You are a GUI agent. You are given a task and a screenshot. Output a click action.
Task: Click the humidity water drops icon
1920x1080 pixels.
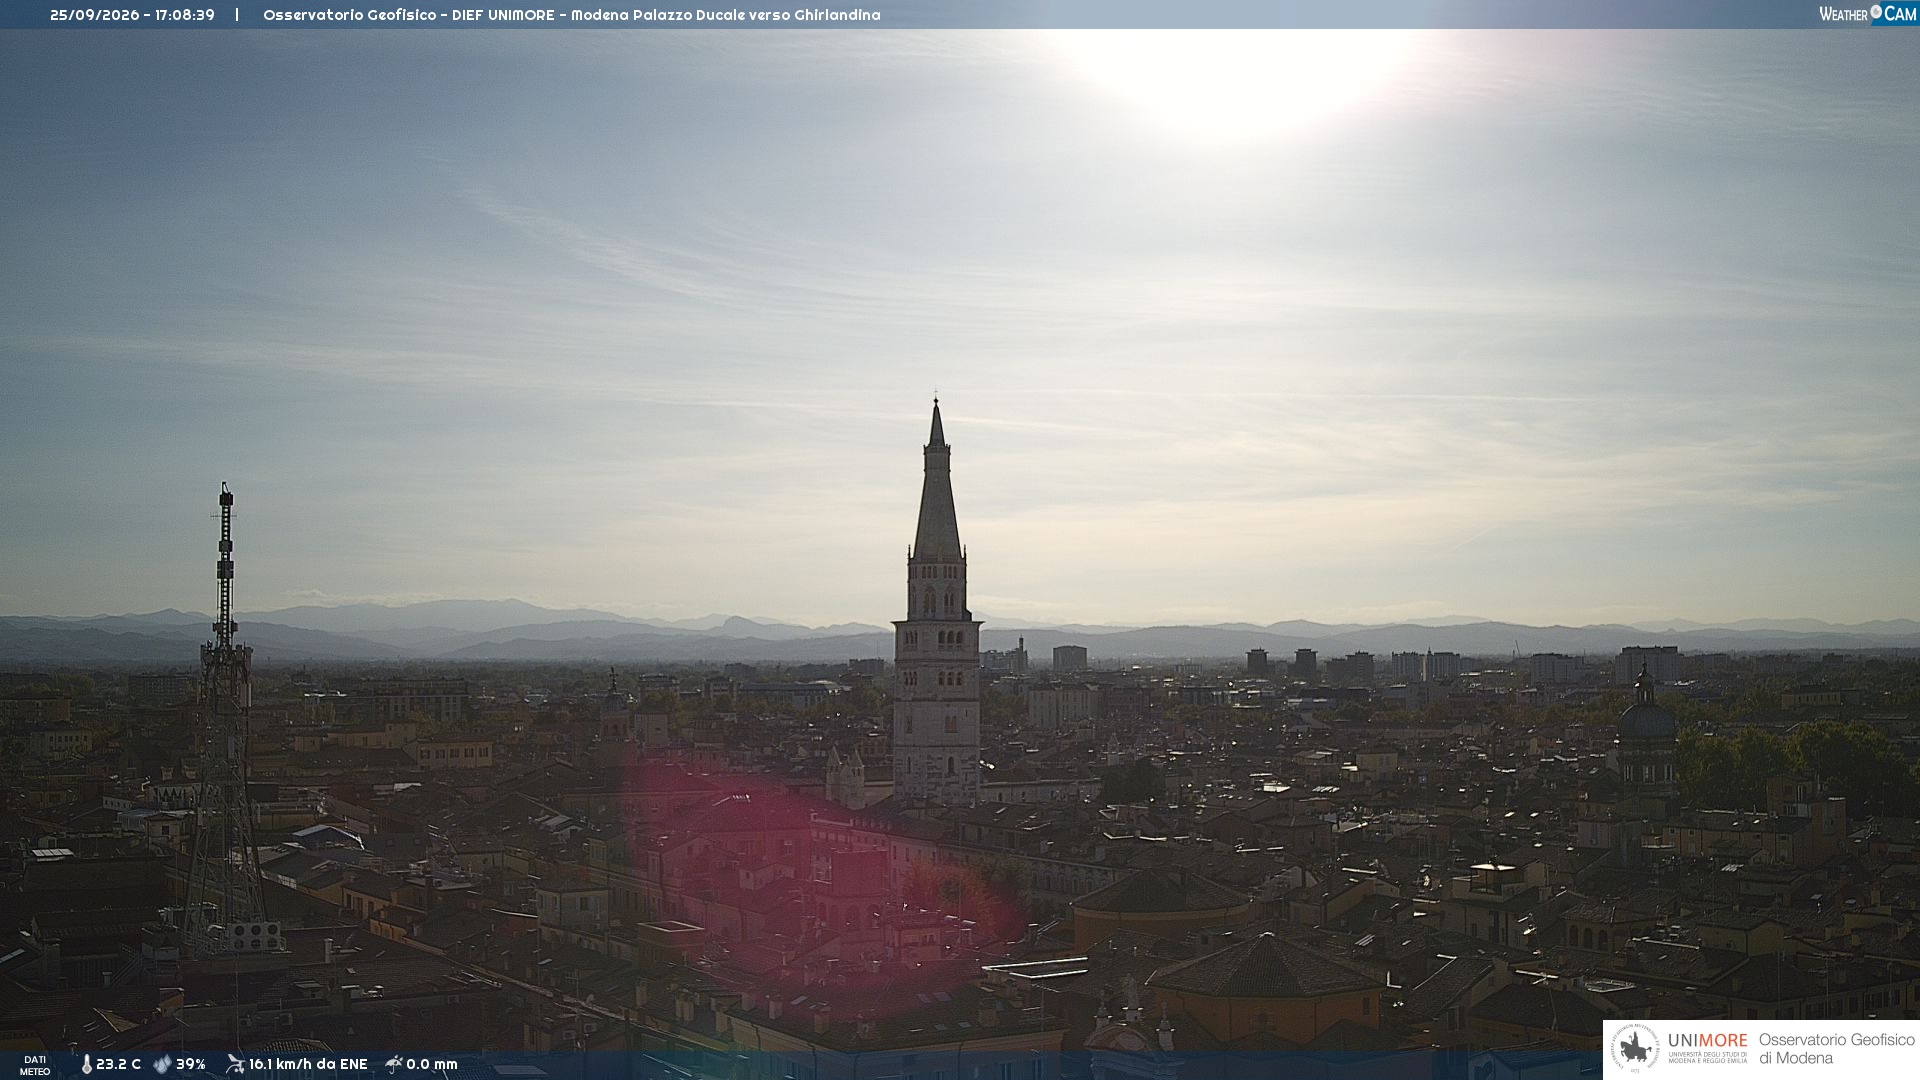click(162, 1064)
